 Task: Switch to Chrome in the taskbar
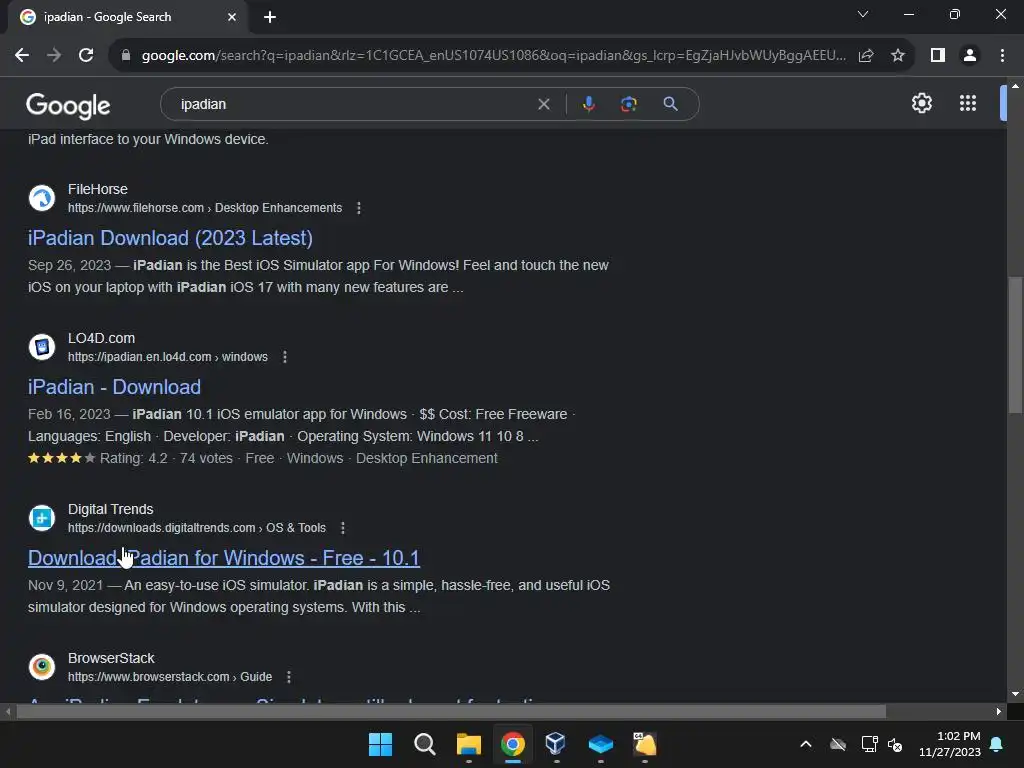point(513,744)
